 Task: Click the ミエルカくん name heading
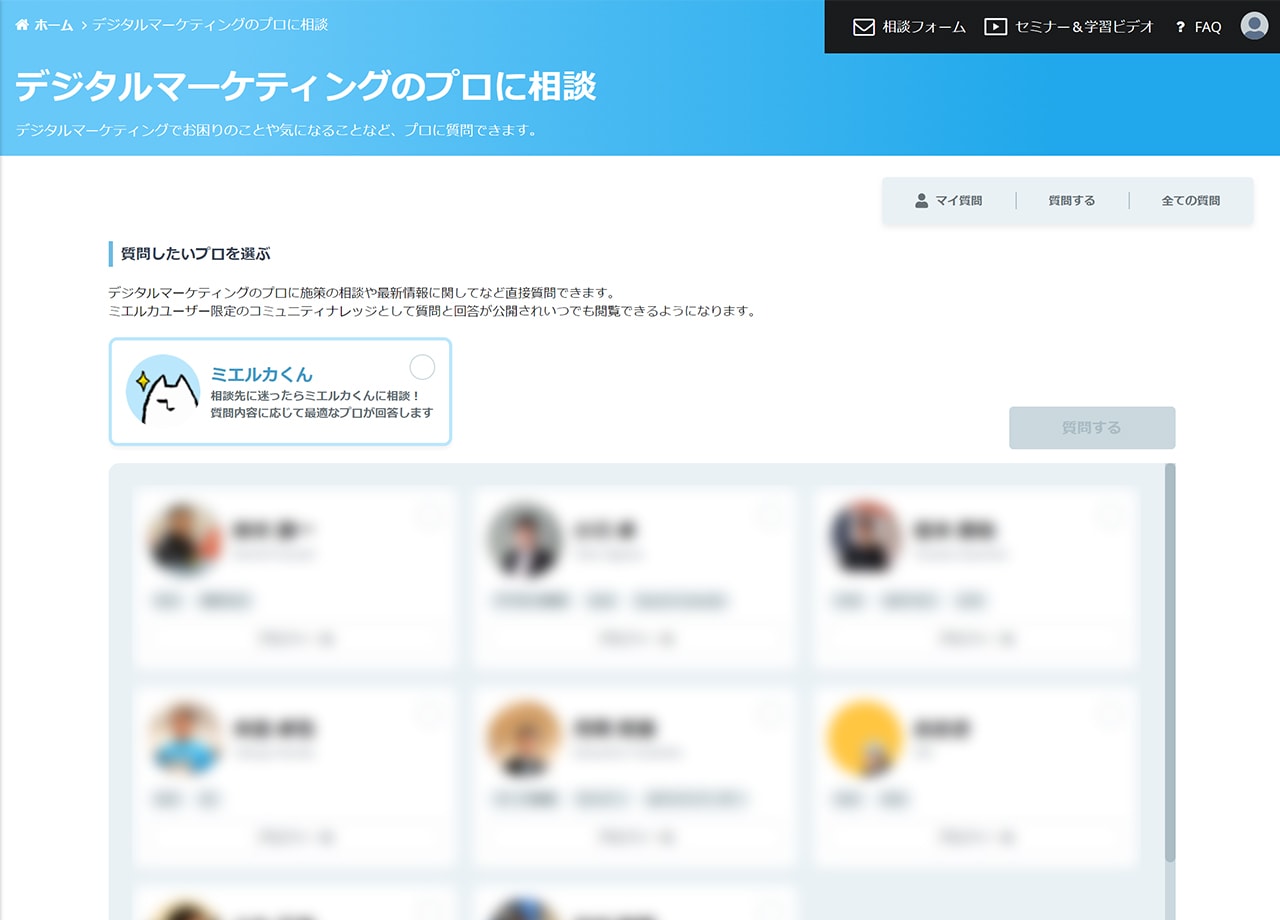(x=262, y=375)
